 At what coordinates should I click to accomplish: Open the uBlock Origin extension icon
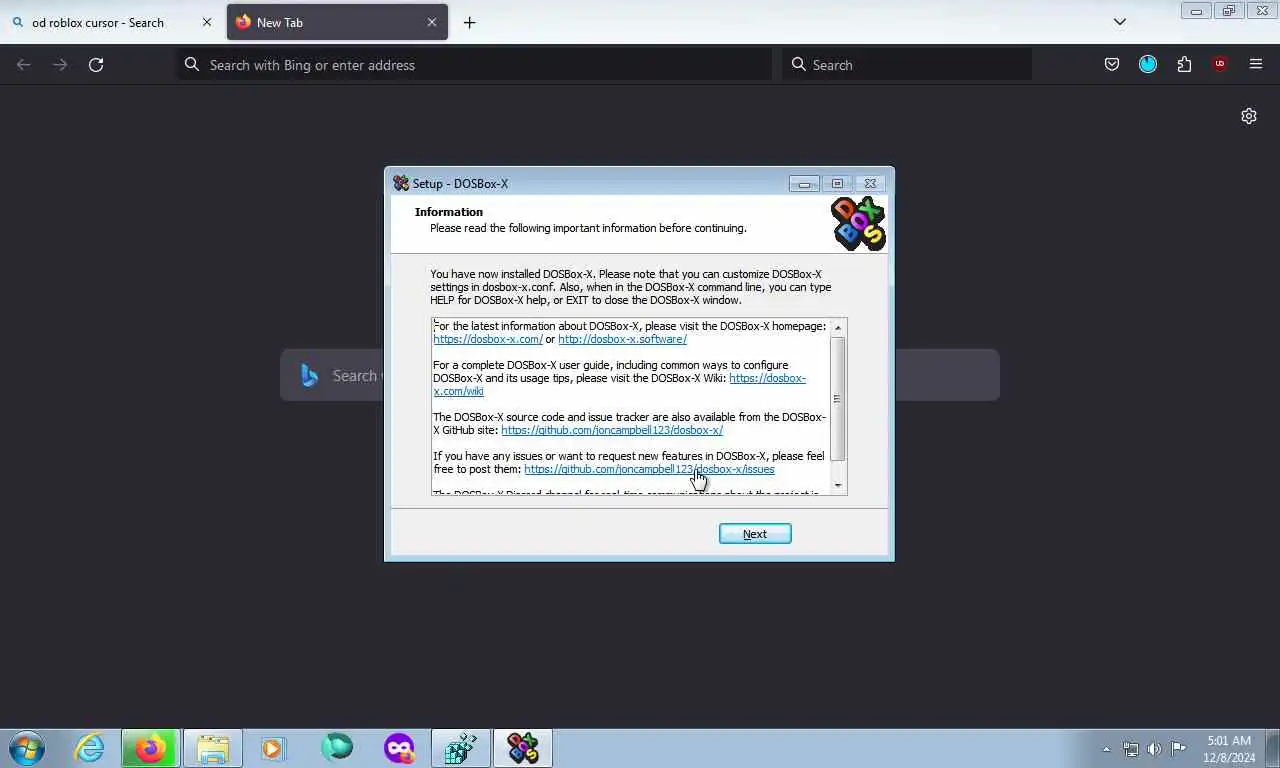coord(1220,65)
